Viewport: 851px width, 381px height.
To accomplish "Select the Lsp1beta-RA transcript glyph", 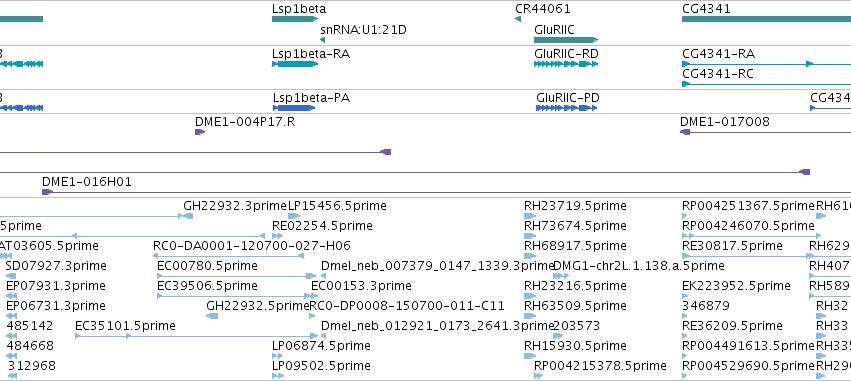I will point(295,64).
